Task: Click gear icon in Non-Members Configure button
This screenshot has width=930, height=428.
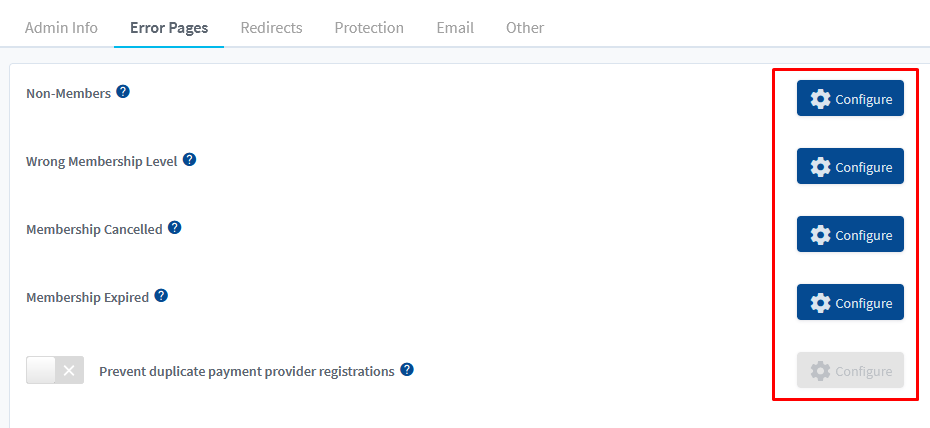Action: point(820,99)
